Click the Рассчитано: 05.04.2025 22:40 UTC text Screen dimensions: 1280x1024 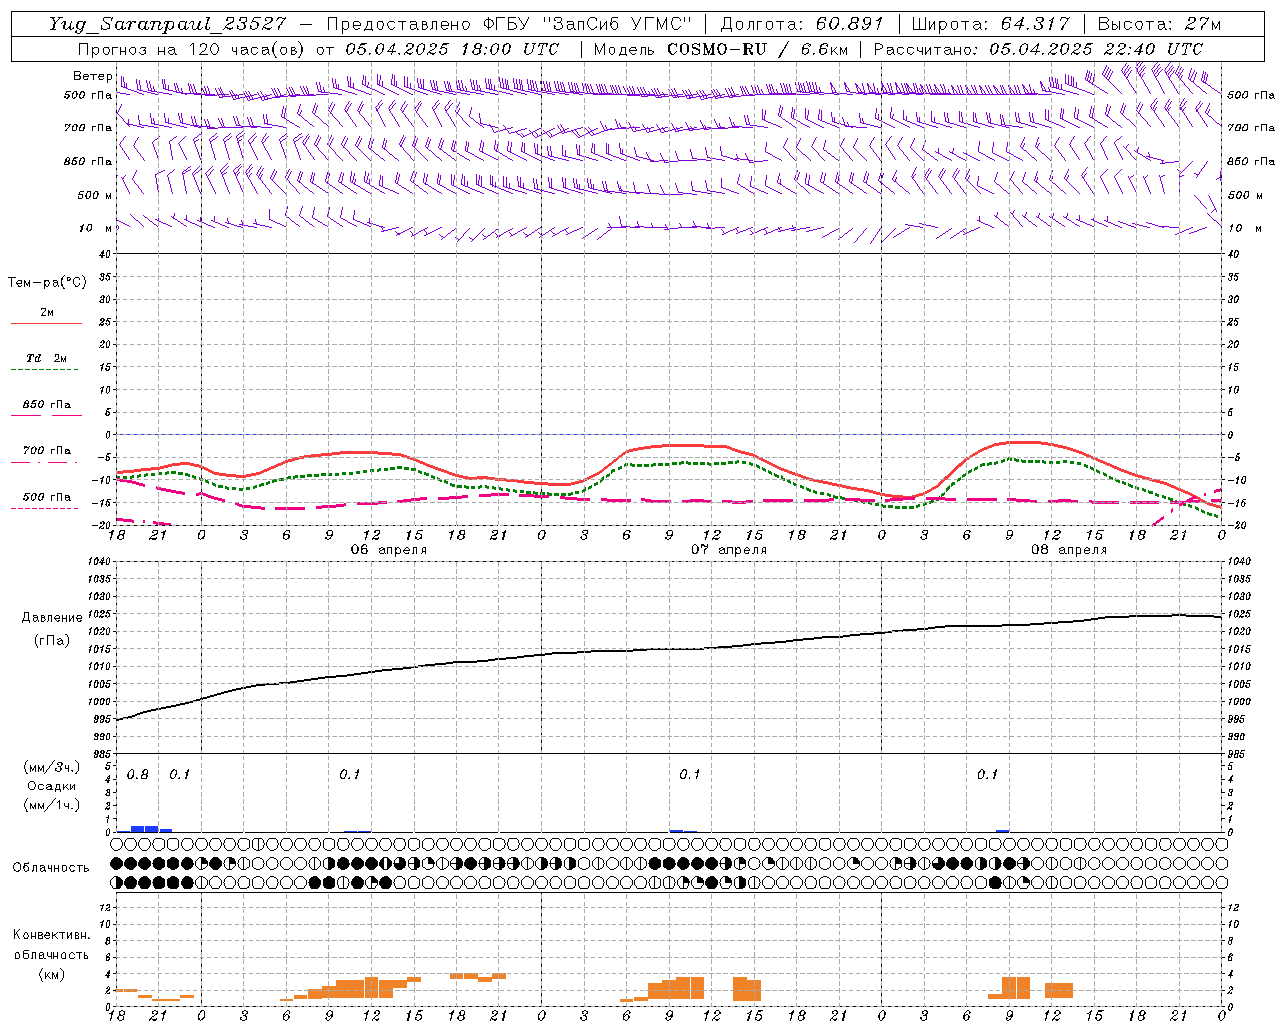1038,49
